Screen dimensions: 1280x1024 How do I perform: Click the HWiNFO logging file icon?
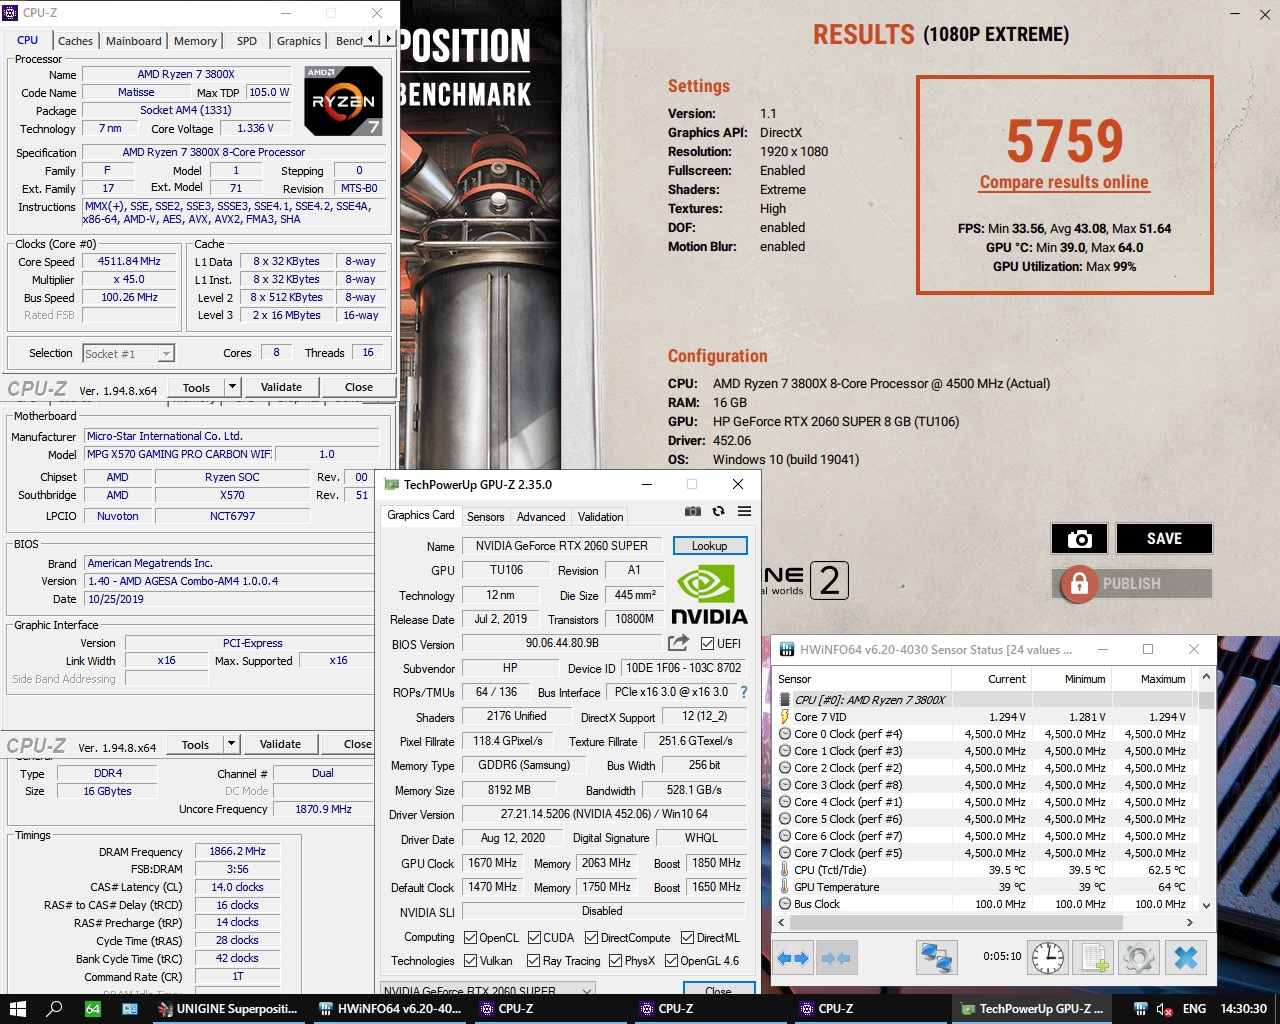click(1095, 958)
